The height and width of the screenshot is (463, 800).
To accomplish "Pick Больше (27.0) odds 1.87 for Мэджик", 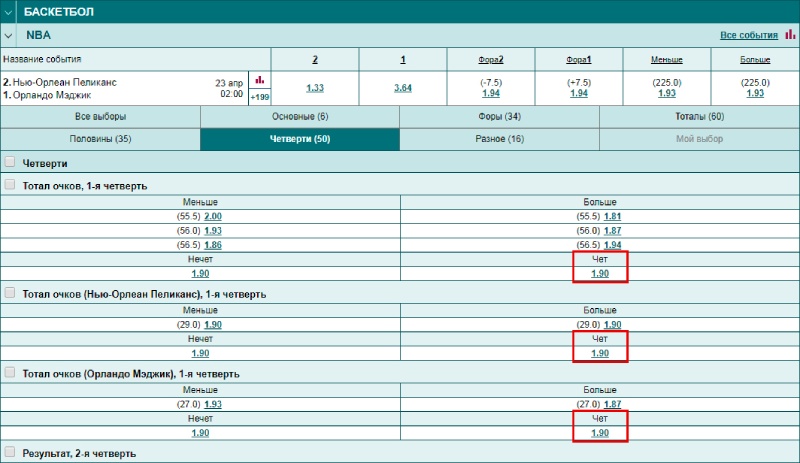I will 612,404.
